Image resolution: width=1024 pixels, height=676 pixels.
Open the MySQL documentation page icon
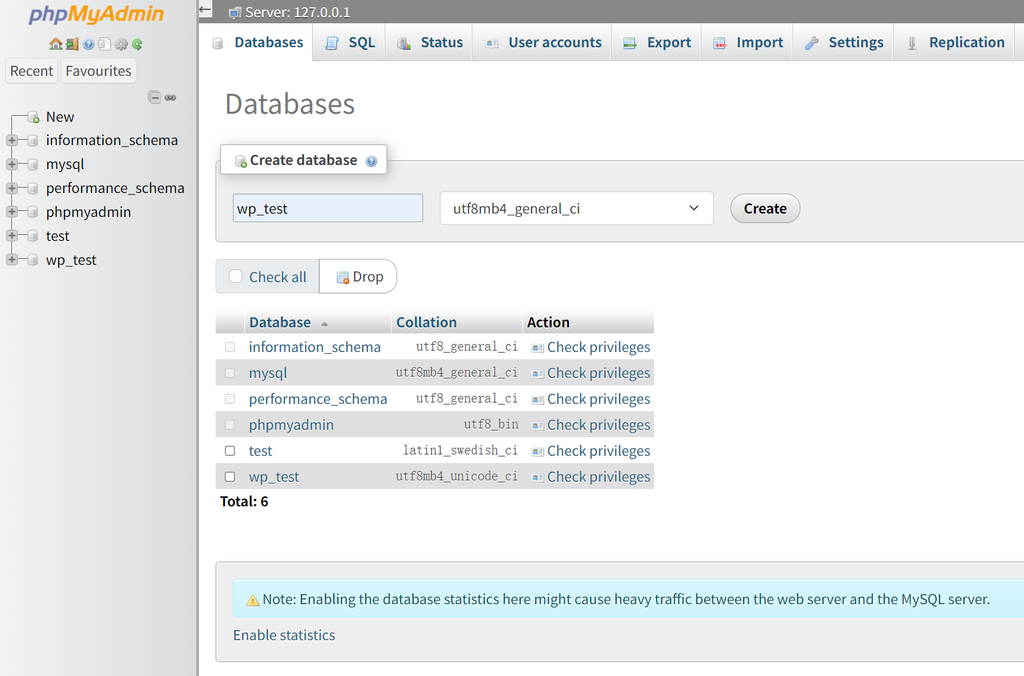coord(104,44)
